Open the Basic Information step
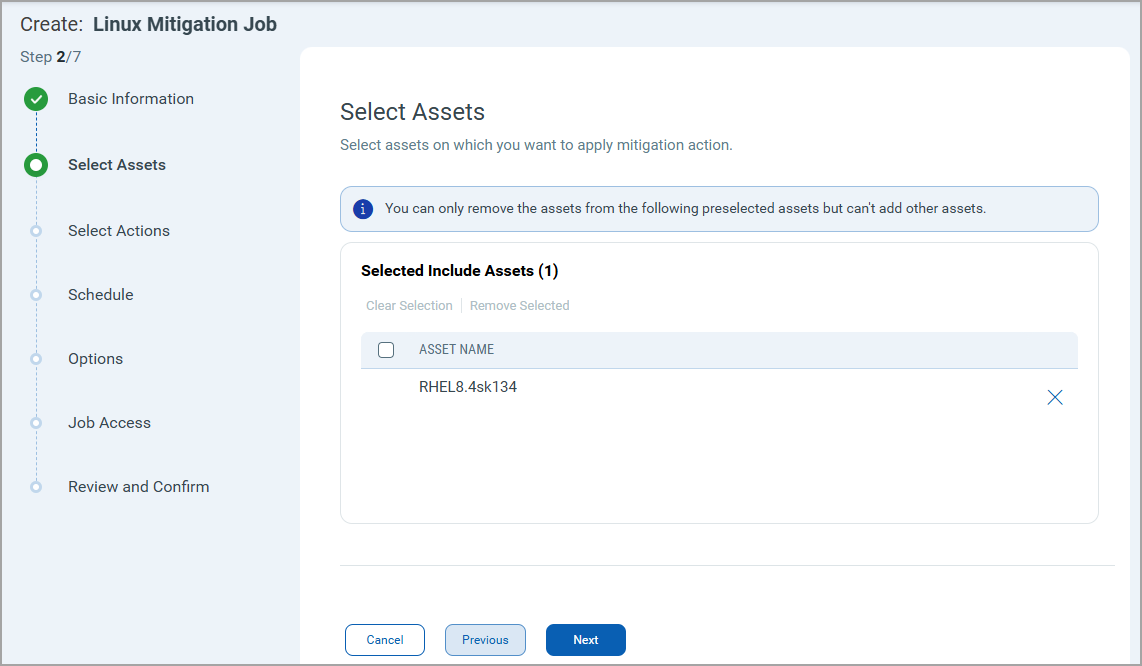The image size is (1142, 666). point(131,99)
